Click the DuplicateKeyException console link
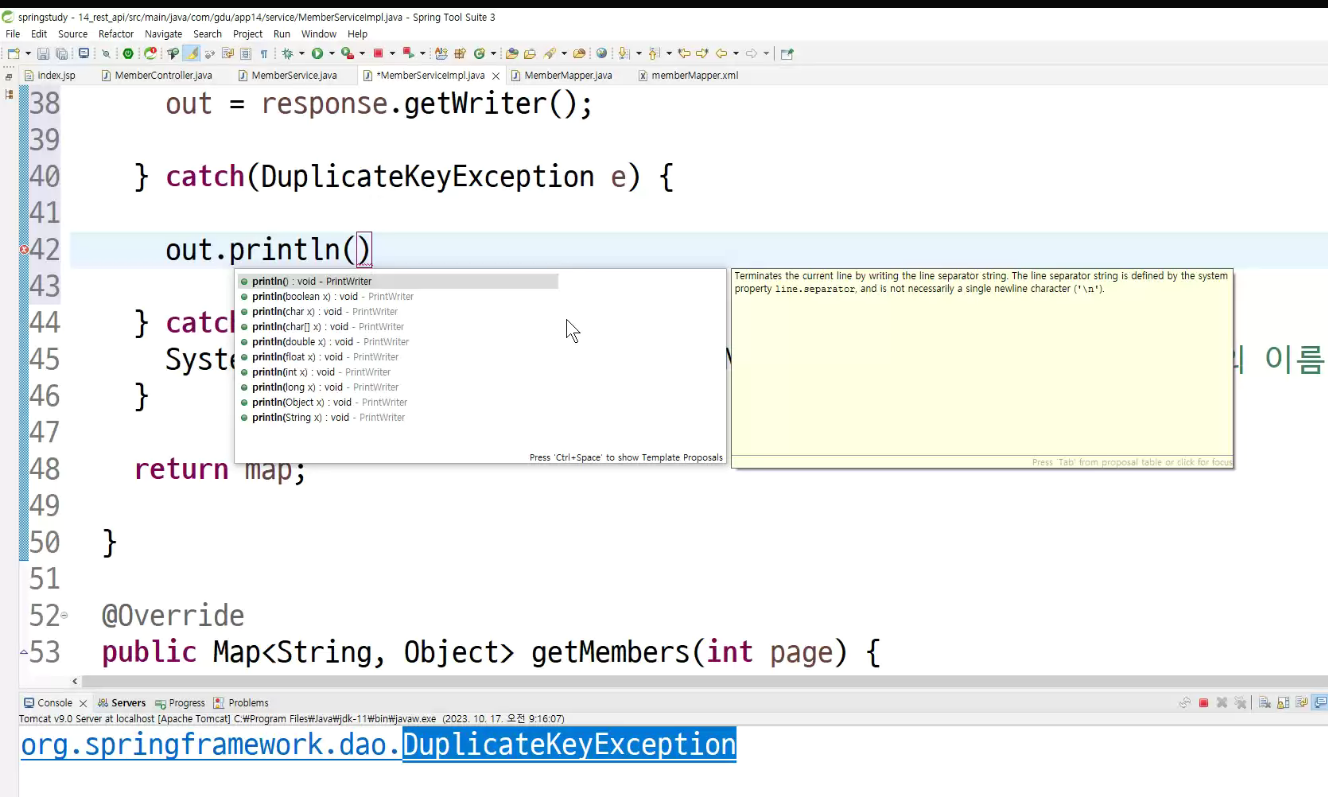This screenshot has height=797, width=1328. tap(569, 745)
